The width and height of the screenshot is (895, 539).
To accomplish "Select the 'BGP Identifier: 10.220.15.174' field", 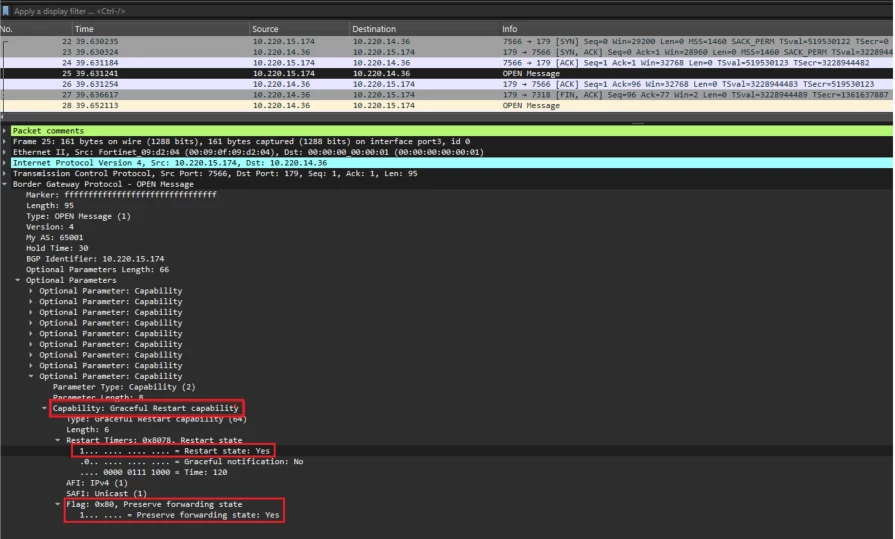I will [95, 259].
